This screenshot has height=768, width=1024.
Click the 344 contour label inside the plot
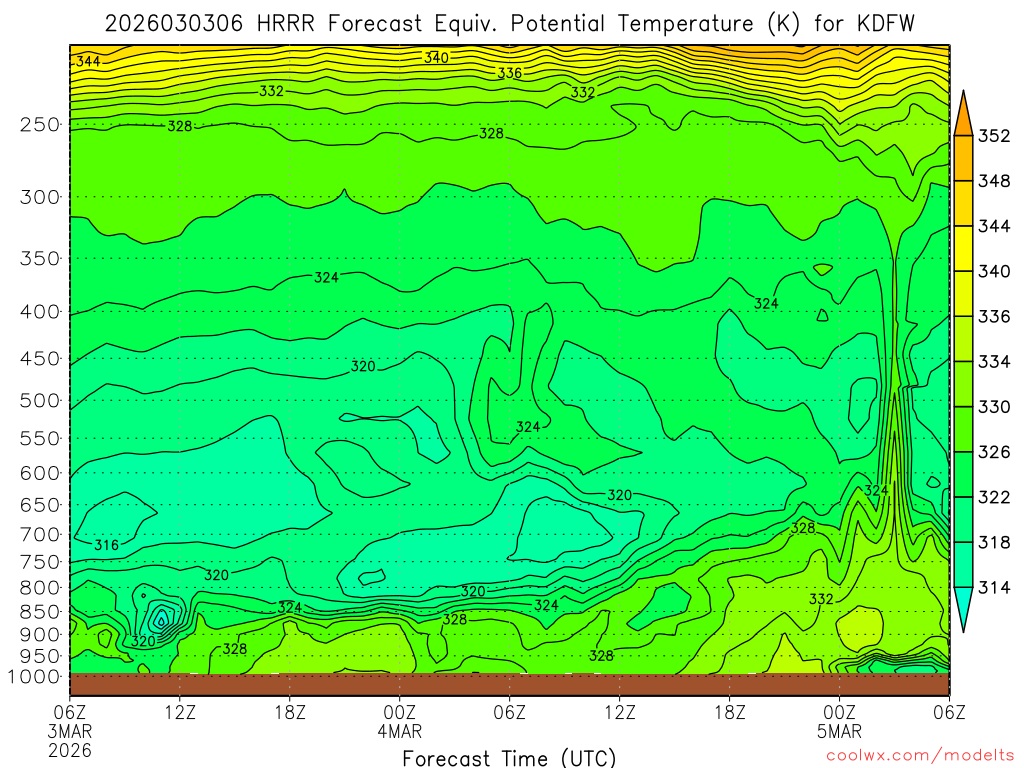(88, 61)
